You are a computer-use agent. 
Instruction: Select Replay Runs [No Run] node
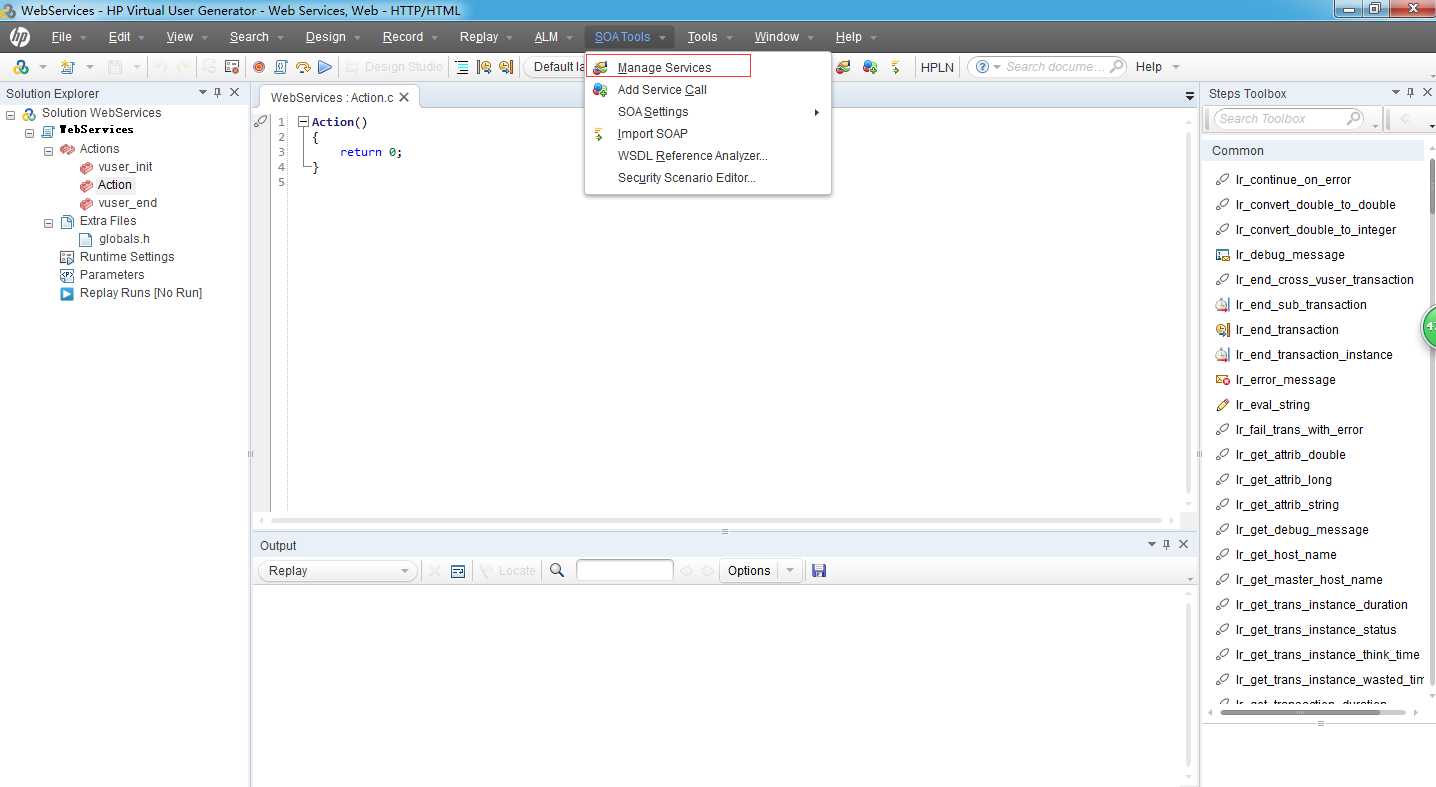141,293
